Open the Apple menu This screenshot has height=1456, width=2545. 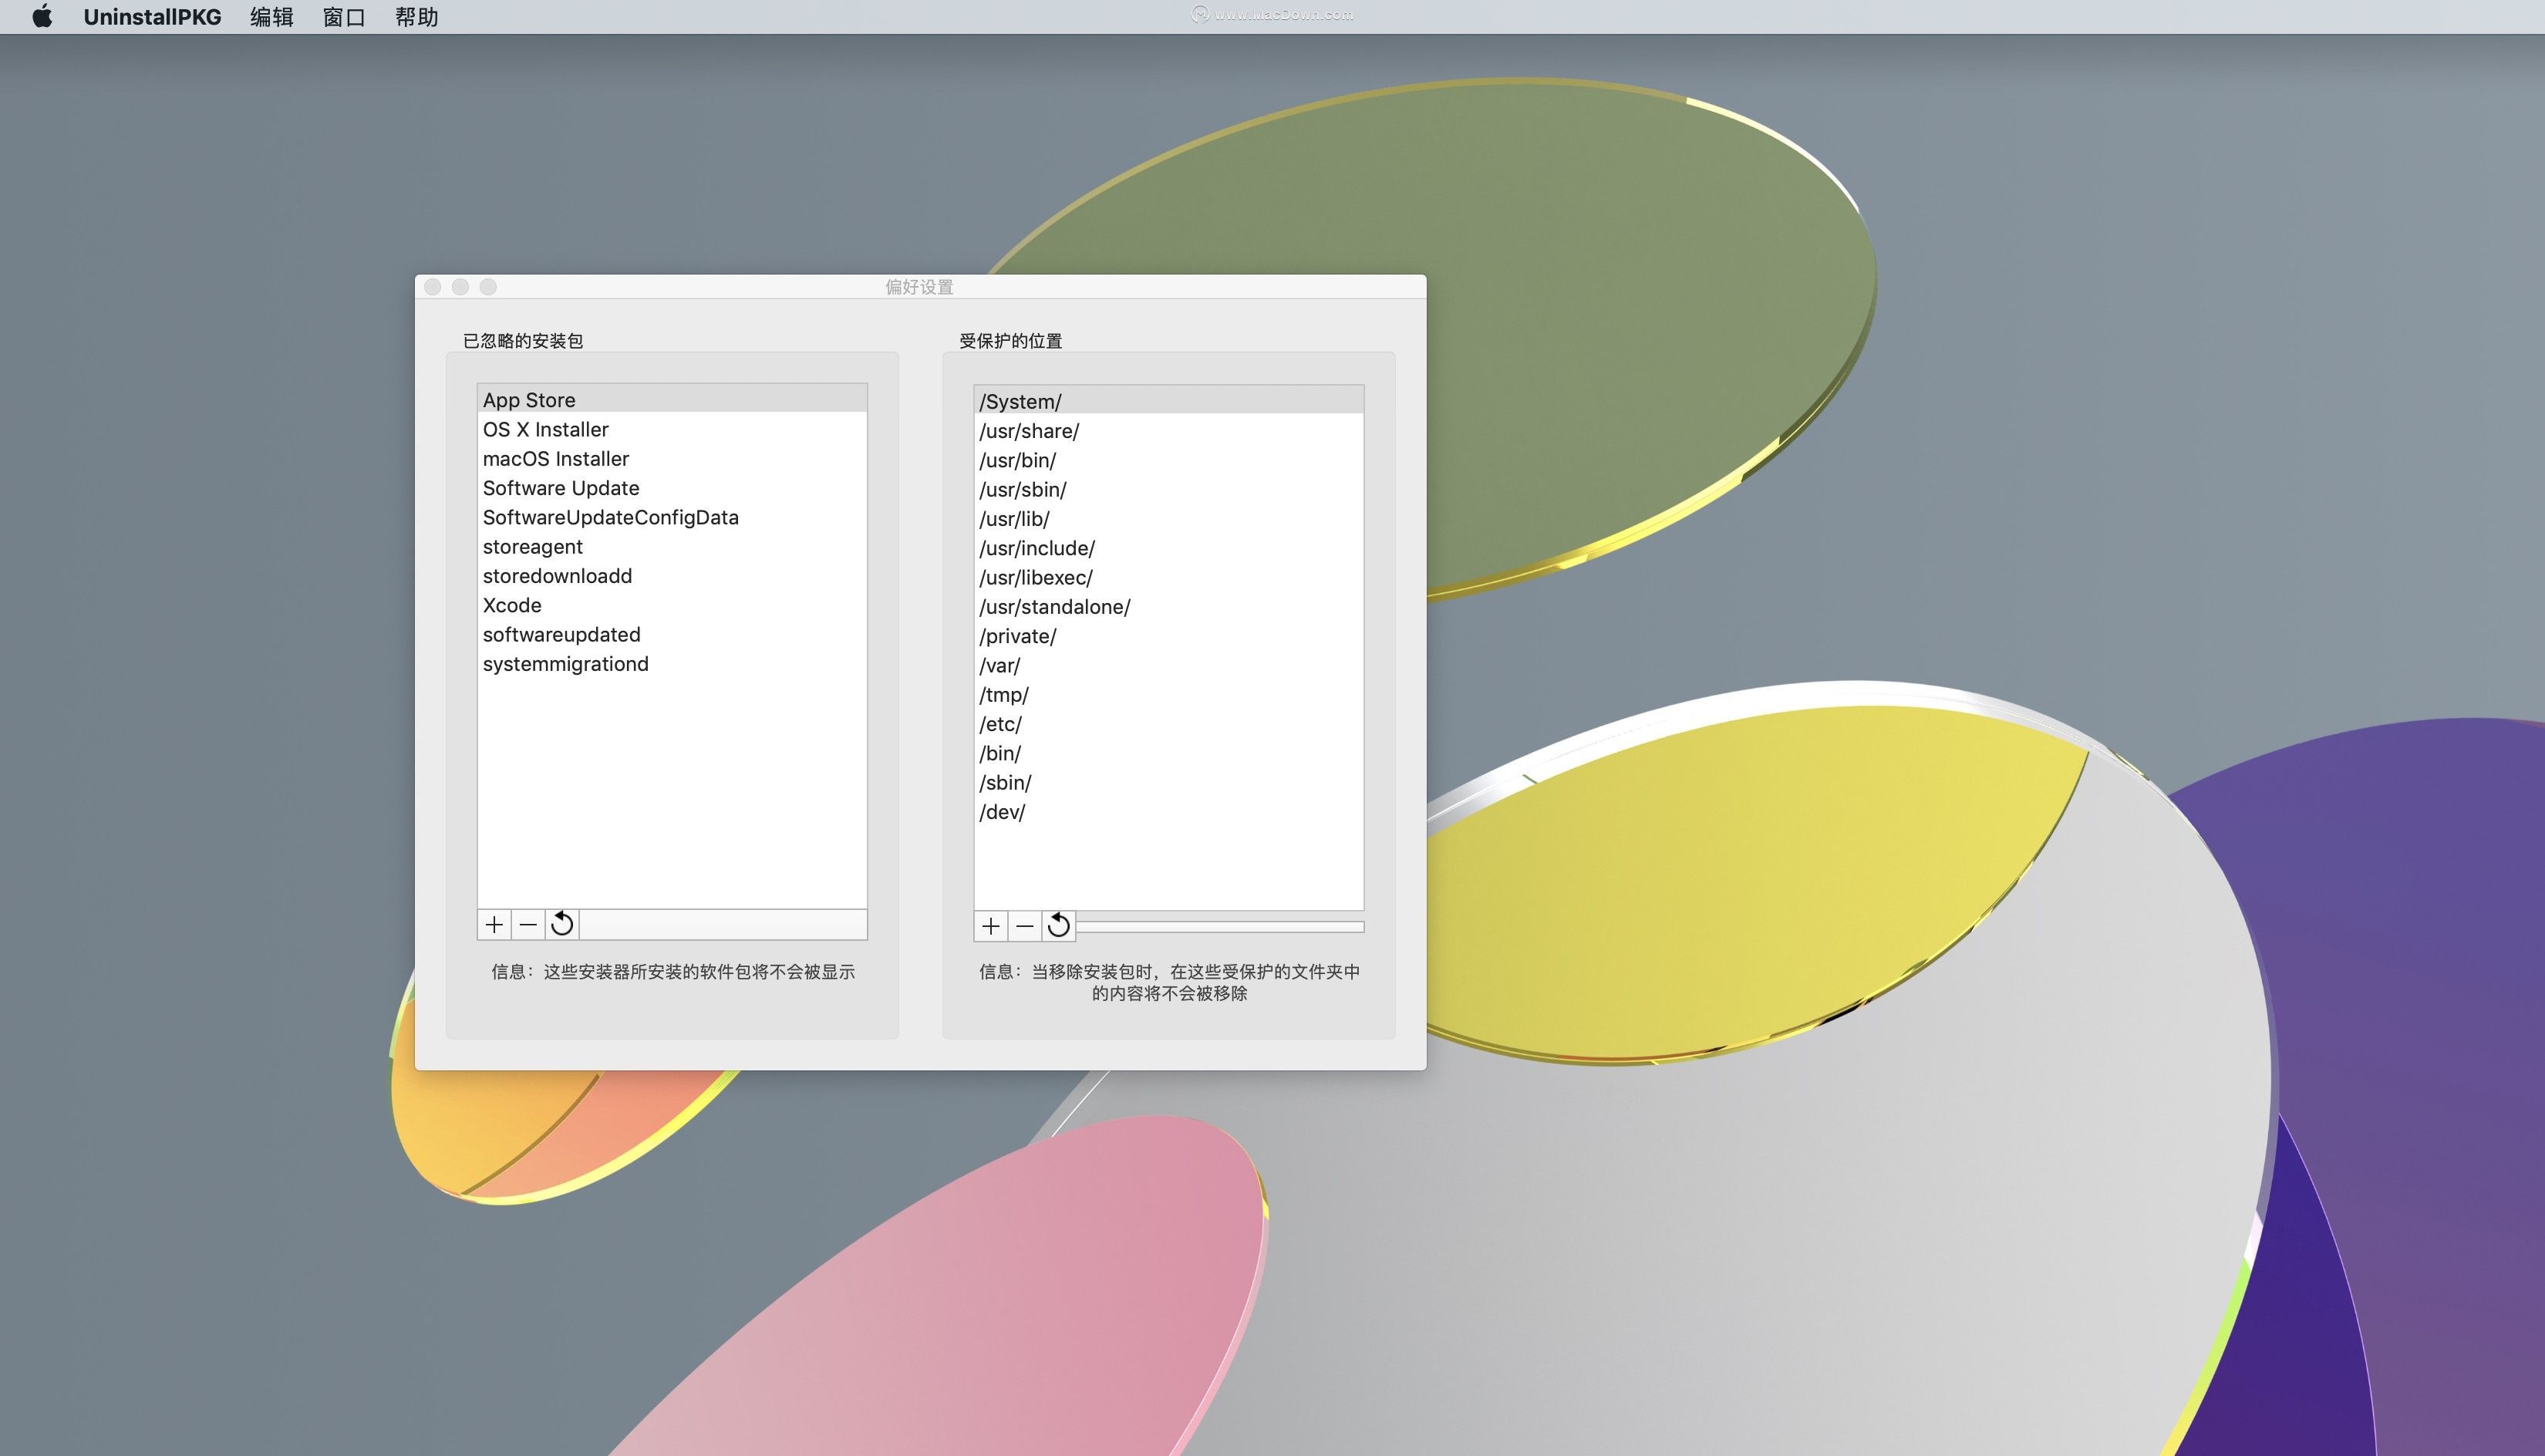click(x=42, y=17)
